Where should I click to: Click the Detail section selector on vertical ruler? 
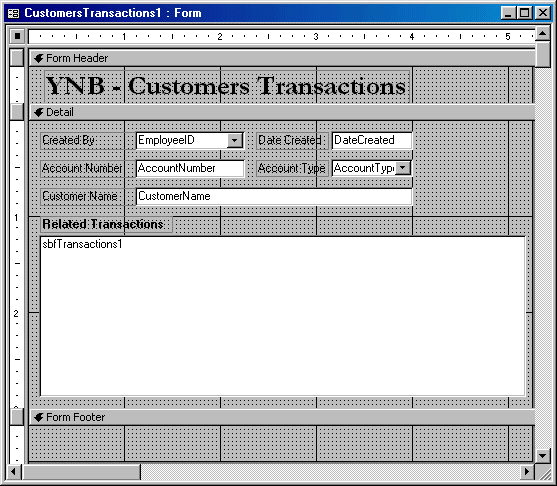tap(17, 112)
